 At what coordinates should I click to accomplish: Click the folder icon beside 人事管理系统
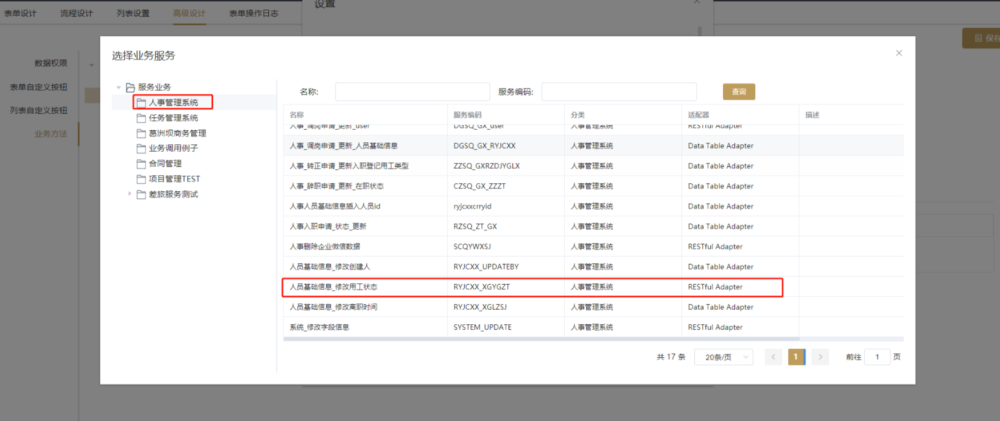[x=141, y=103]
